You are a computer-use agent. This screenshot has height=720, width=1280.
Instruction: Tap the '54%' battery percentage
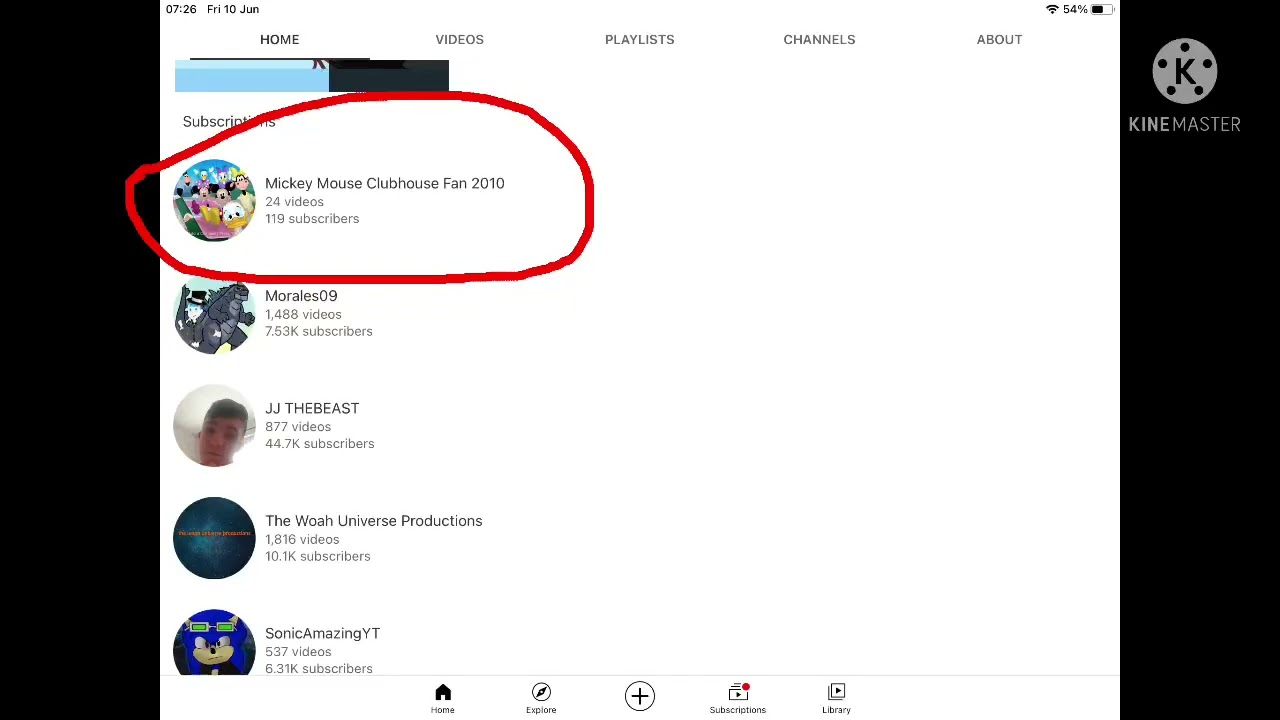pyautogui.click(x=1075, y=9)
